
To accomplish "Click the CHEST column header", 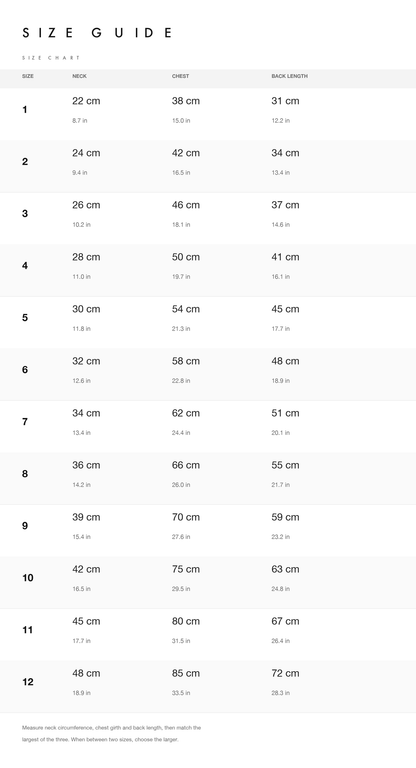I will tap(180, 76).
